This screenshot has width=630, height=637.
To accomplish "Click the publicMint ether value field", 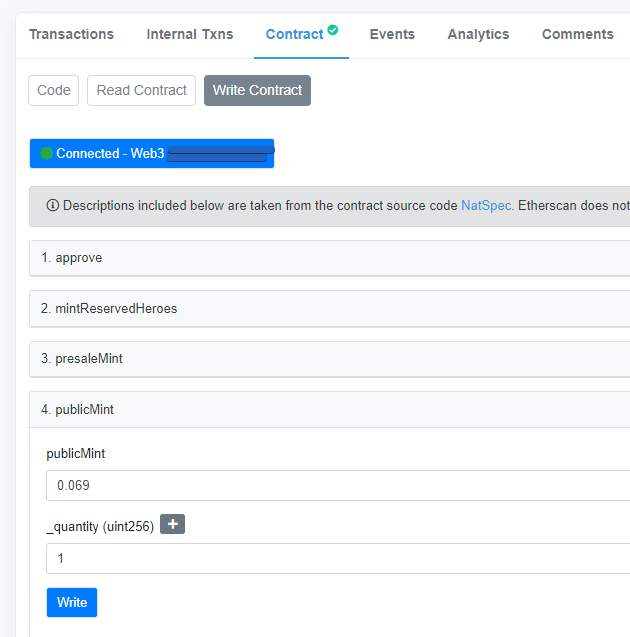I will coord(338,485).
